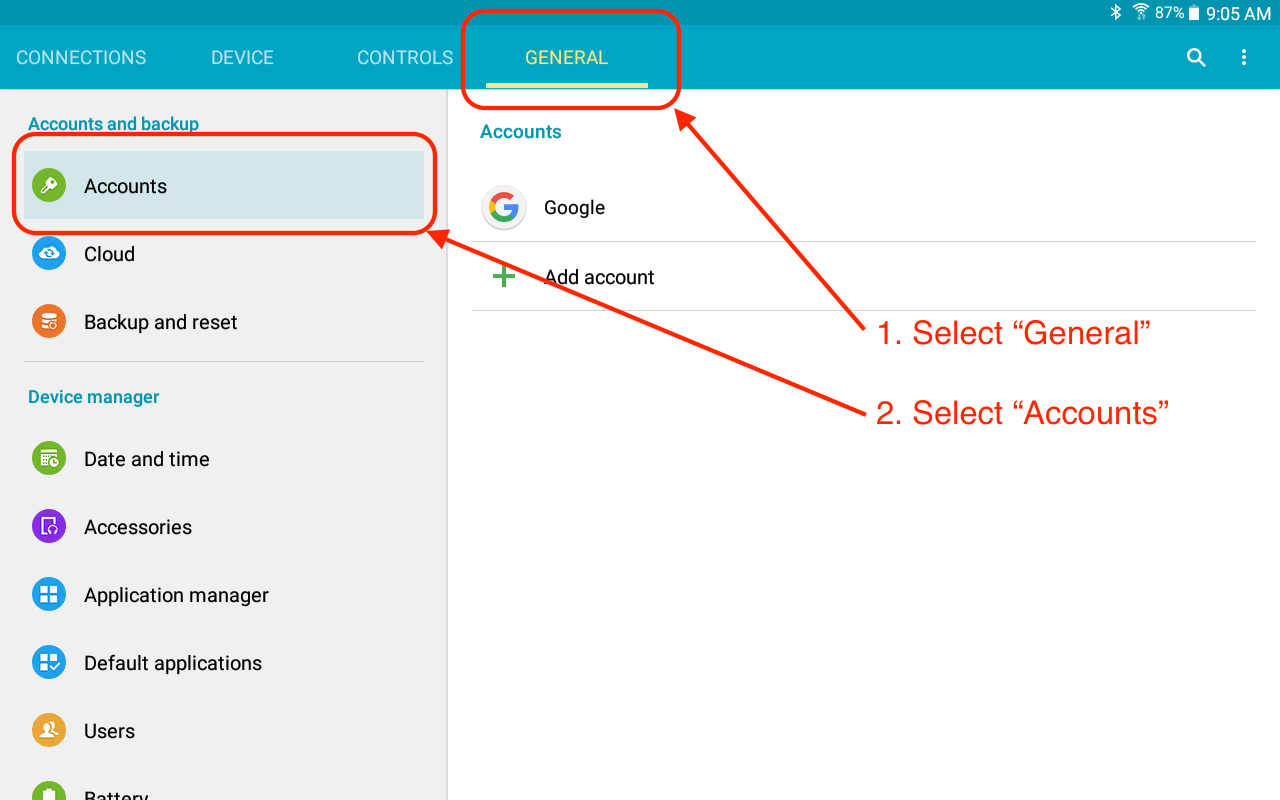Open the Battery settings icon

pos(48,792)
